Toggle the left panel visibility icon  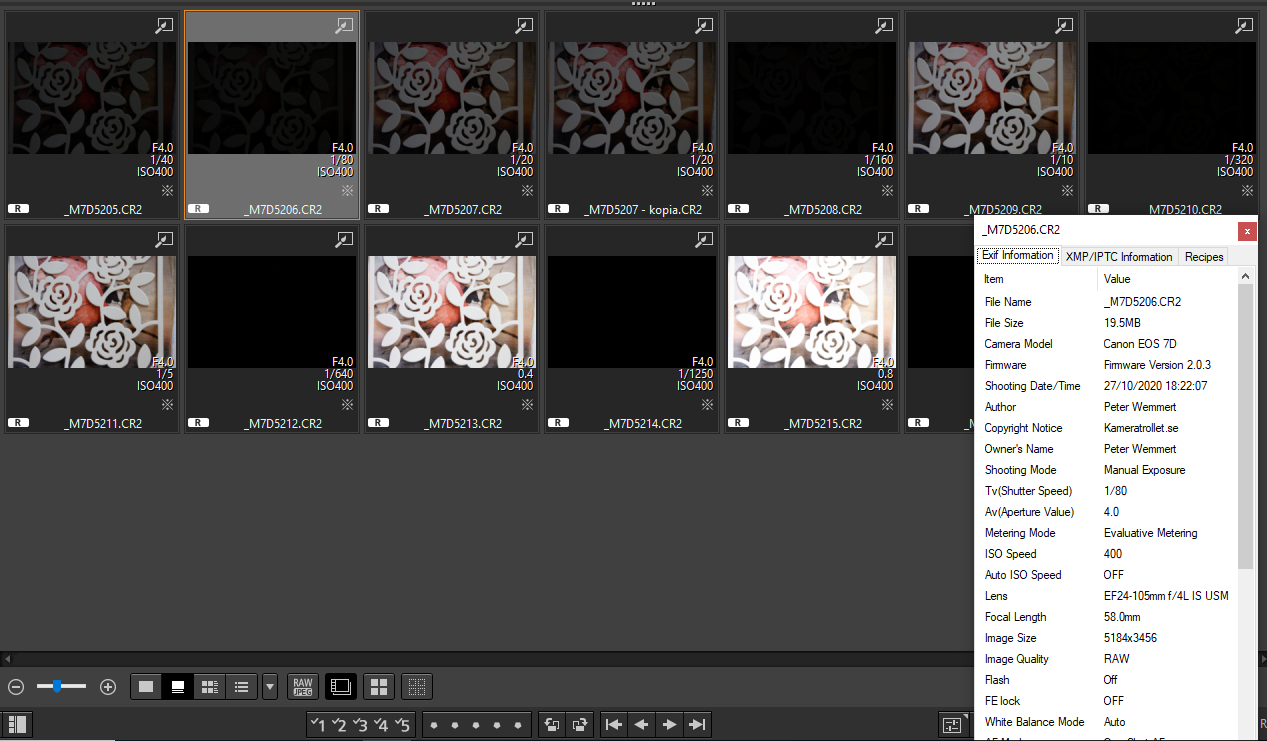(16, 724)
